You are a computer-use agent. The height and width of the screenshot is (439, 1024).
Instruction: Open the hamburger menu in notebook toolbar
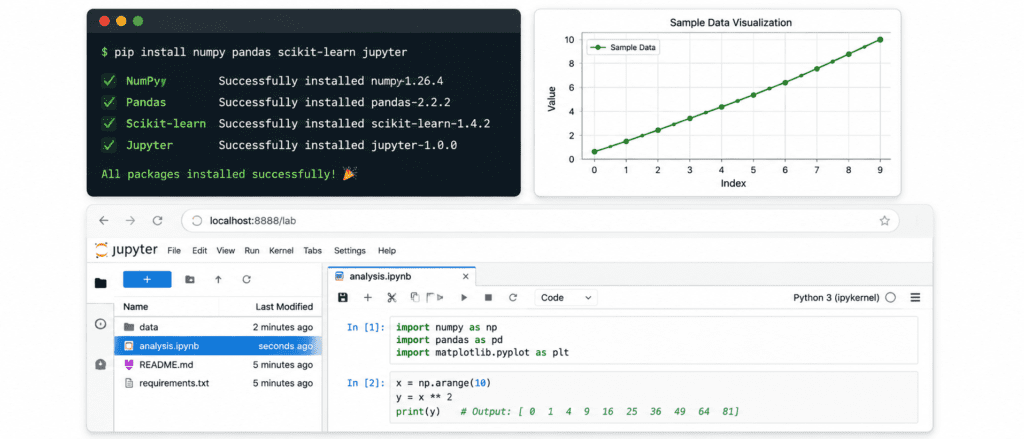[x=915, y=297]
